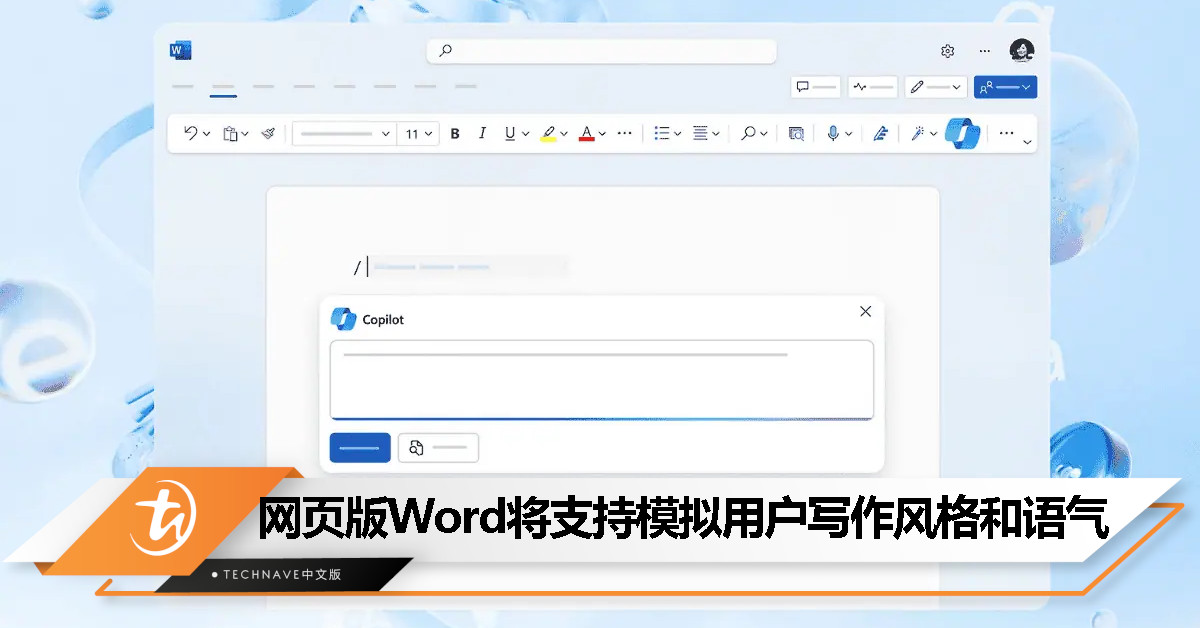The image size is (1200, 628).
Task: Click inside the Copilot prompt text box
Action: point(602,380)
